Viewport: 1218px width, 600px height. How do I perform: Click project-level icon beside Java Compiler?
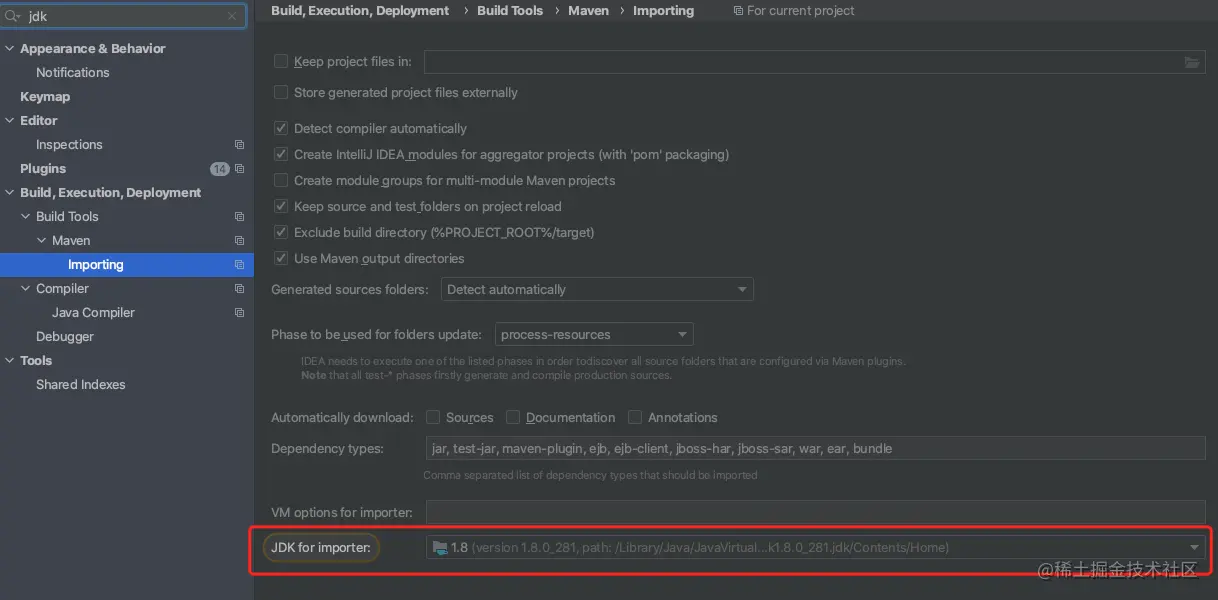pos(239,313)
